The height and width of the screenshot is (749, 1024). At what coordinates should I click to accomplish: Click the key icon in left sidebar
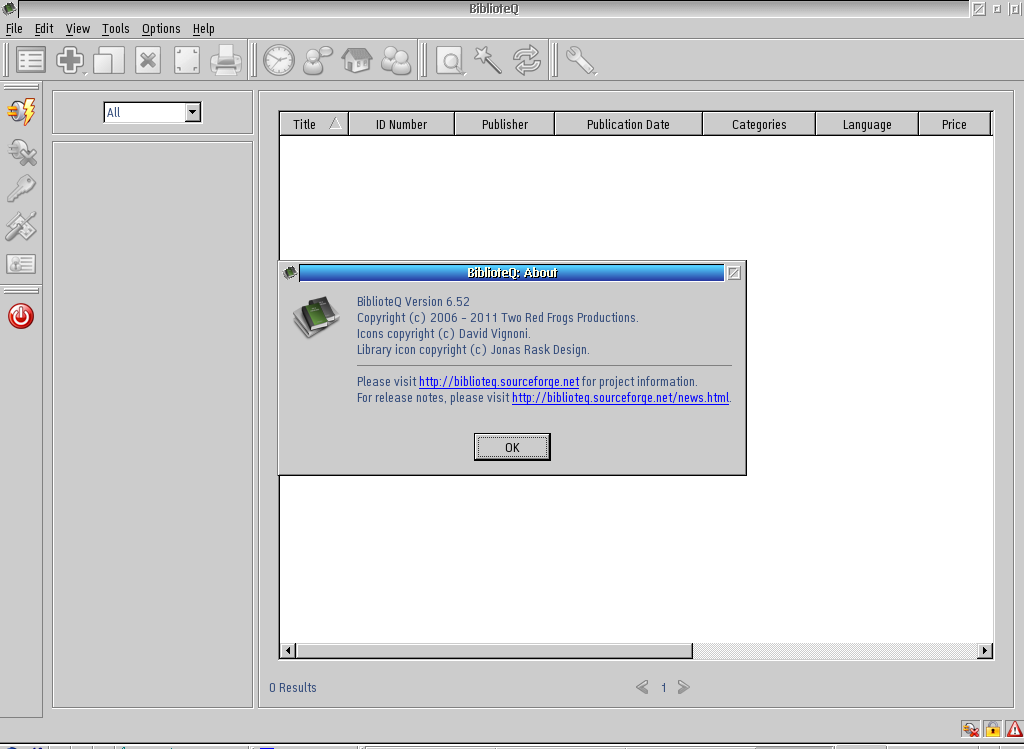(22, 189)
